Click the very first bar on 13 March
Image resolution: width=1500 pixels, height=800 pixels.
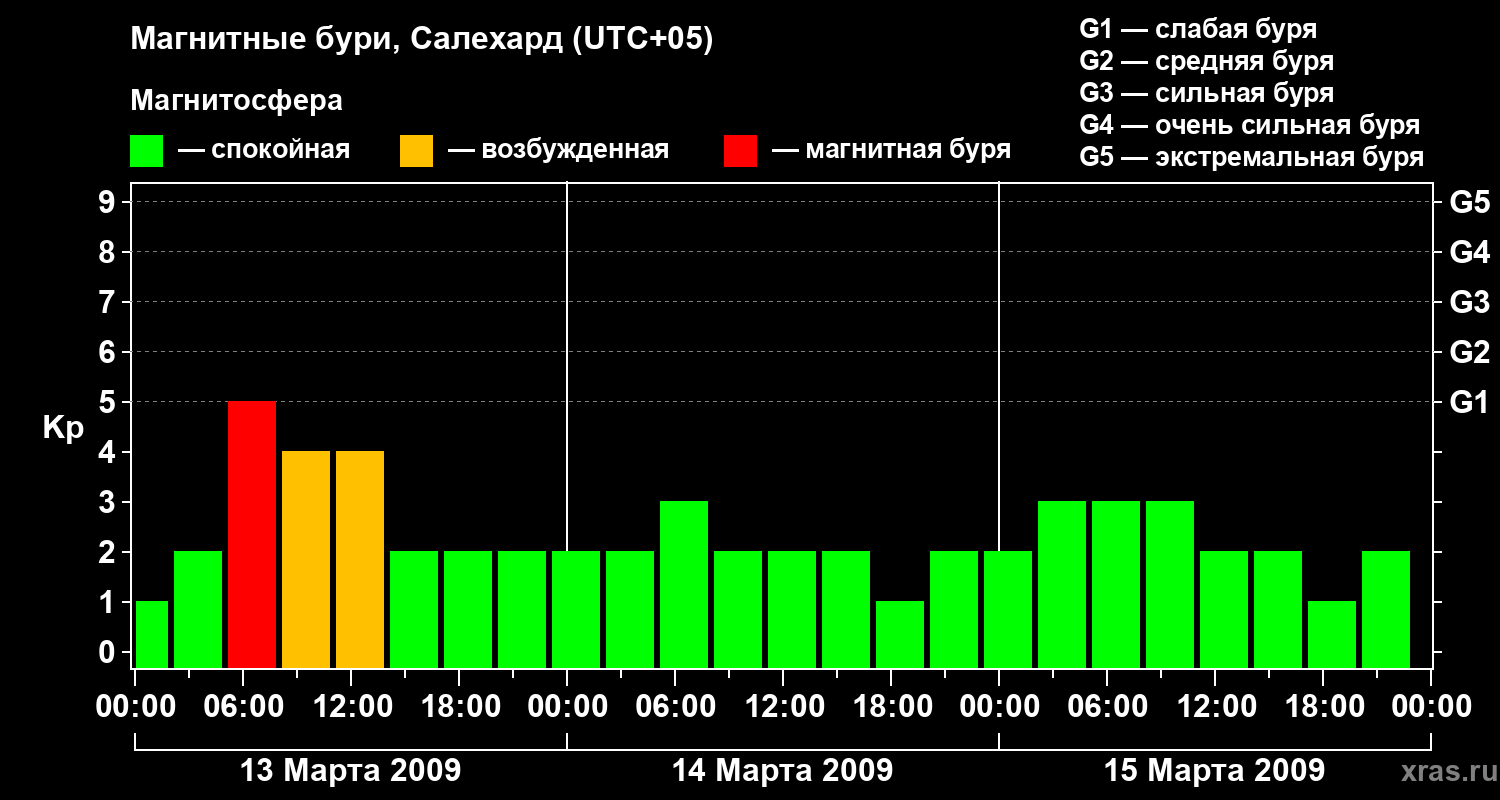coord(151,634)
